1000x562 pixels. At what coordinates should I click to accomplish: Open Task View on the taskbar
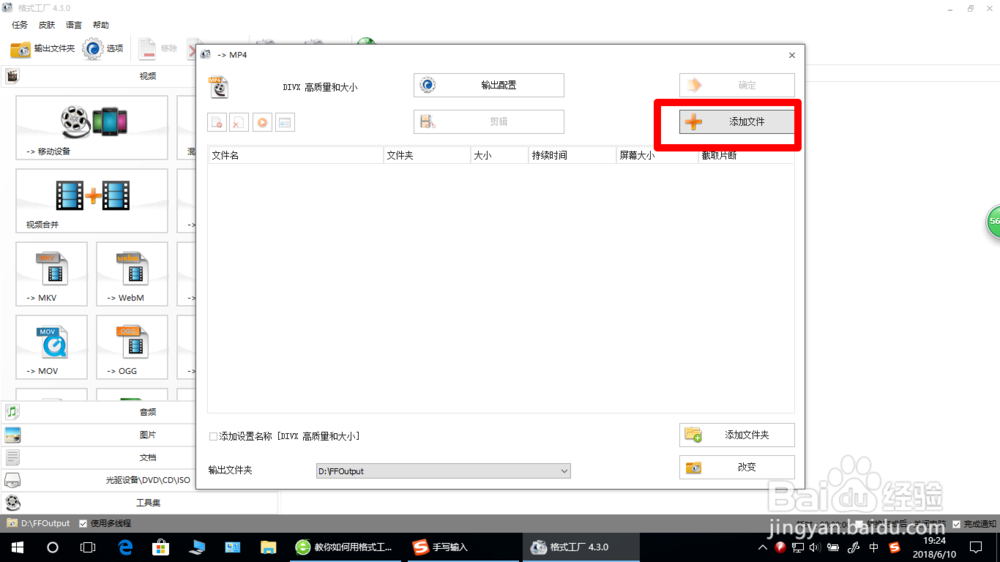(88, 547)
